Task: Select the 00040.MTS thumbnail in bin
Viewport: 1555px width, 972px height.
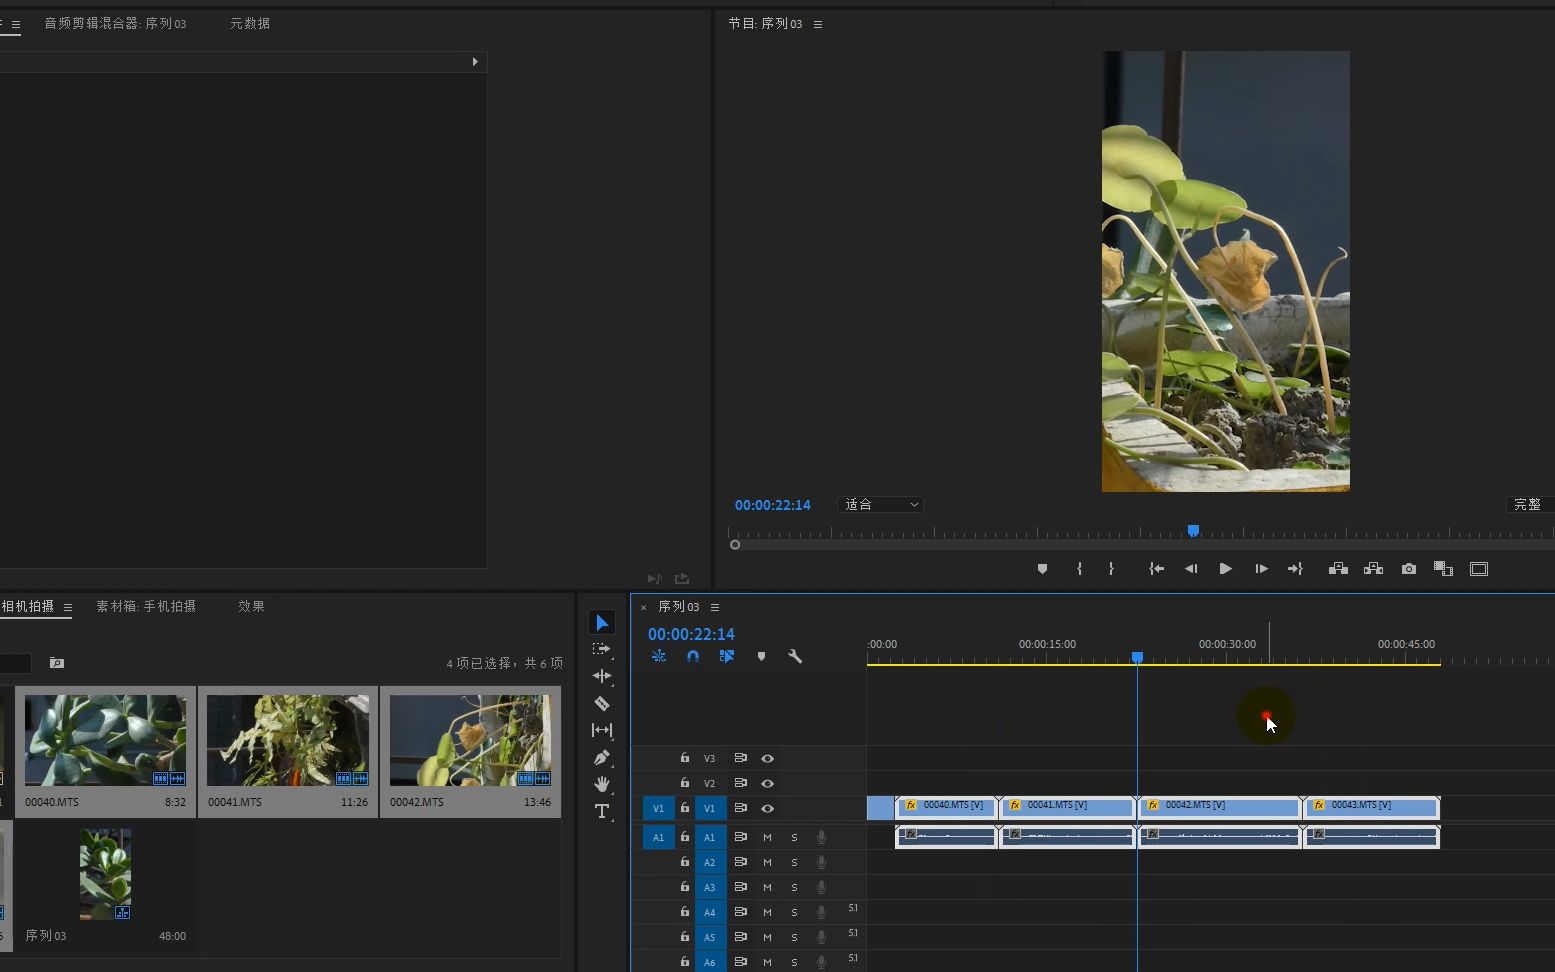Action: [105, 740]
